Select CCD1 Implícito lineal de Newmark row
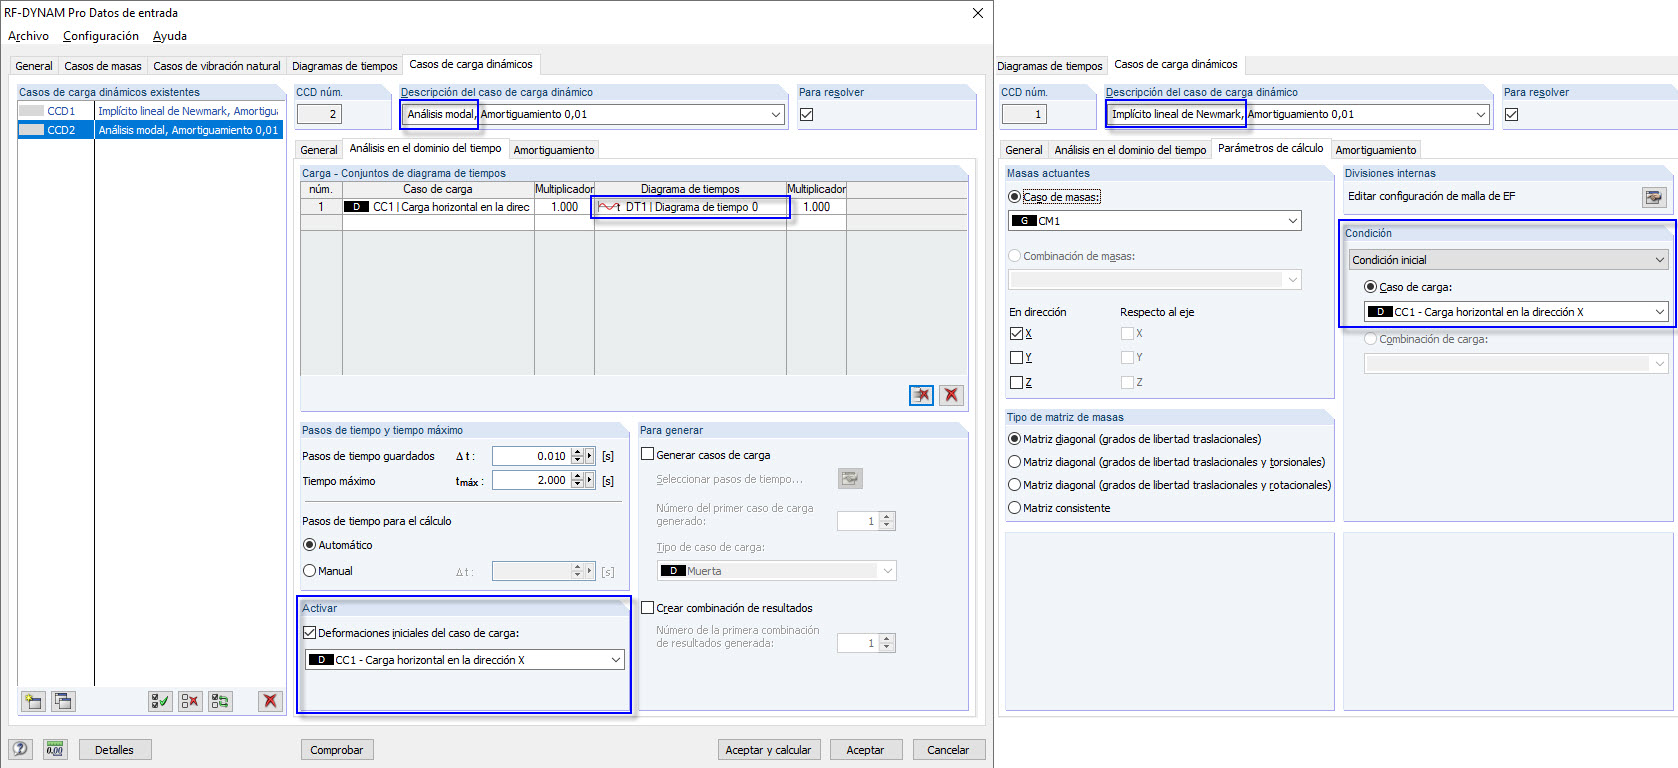Screen dimensions: 1678x768 tap(150, 111)
